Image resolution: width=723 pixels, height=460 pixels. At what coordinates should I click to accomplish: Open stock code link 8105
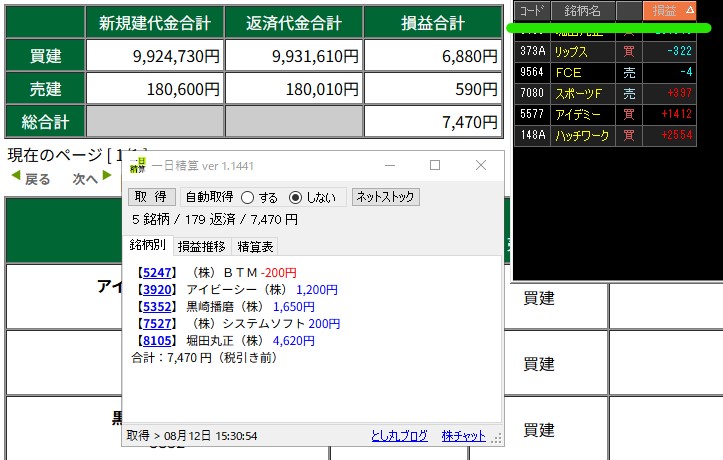pos(157,341)
